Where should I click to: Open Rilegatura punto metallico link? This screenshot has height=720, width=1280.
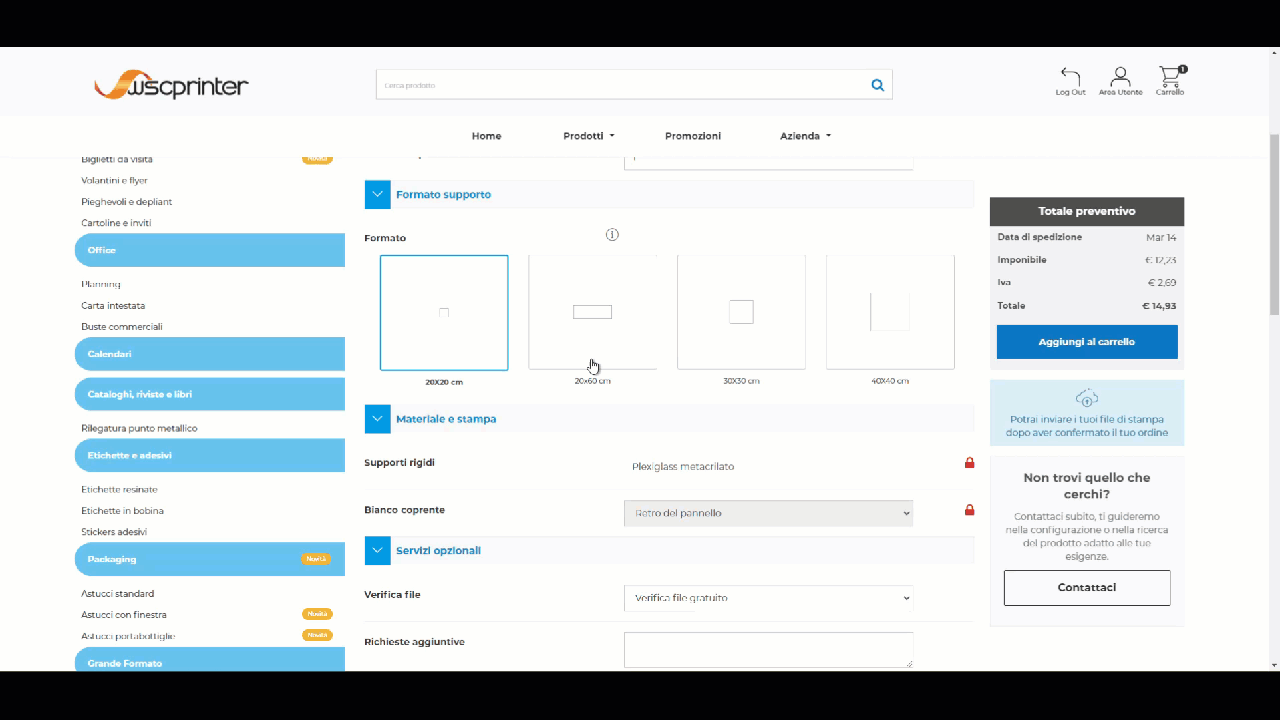[x=139, y=429]
